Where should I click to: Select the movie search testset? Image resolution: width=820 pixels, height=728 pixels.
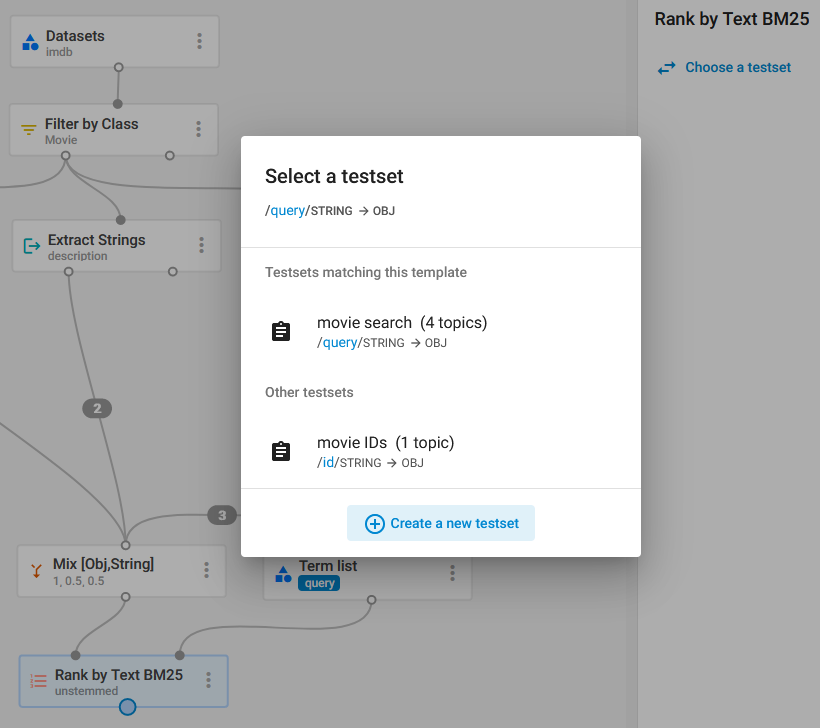coord(441,332)
